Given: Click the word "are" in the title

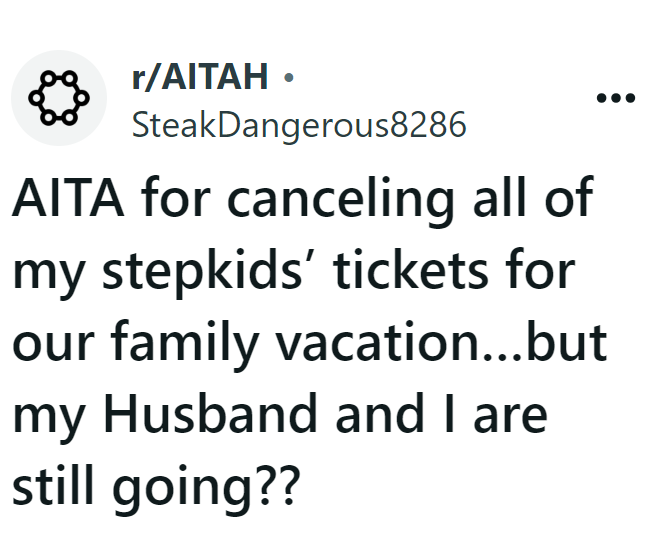Looking at the screenshot, I should (x=508, y=414).
